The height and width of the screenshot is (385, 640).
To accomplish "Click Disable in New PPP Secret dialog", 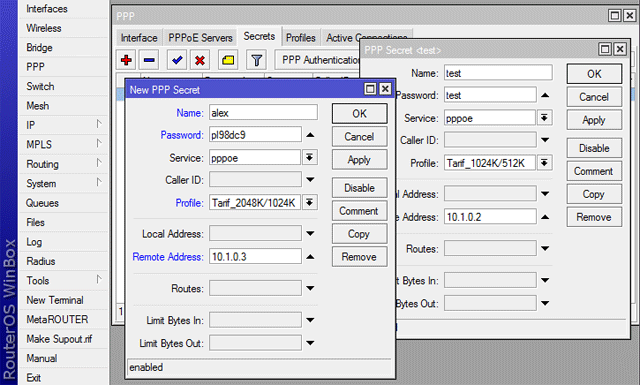I will pyautogui.click(x=360, y=188).
